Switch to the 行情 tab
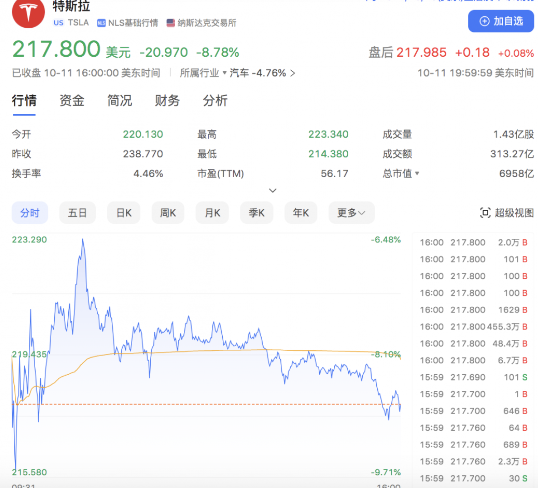This screenshot has width=538, height=488. pos(24,101)
